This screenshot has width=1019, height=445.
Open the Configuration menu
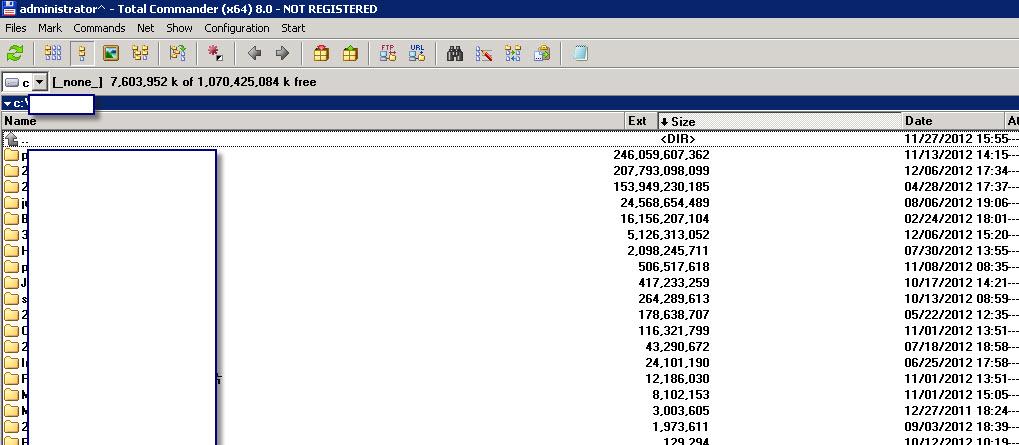pos(237,28)
